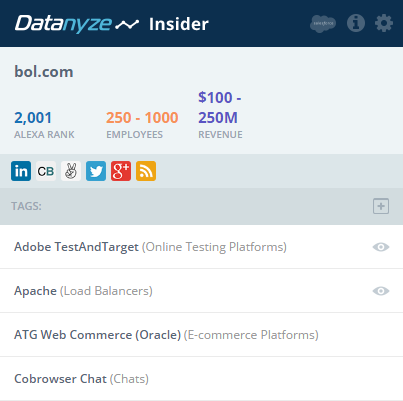Click the info icon in header

pos(356,23)
